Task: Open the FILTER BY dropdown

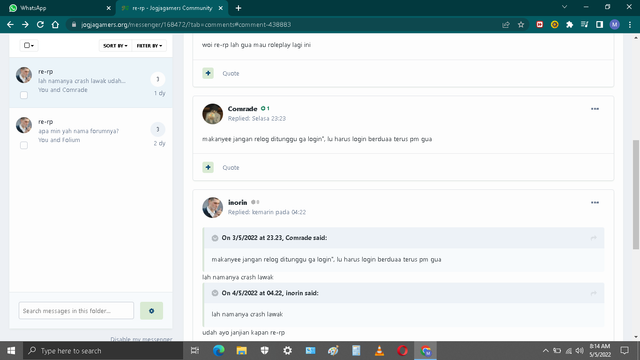Action: tap(149, 45)
